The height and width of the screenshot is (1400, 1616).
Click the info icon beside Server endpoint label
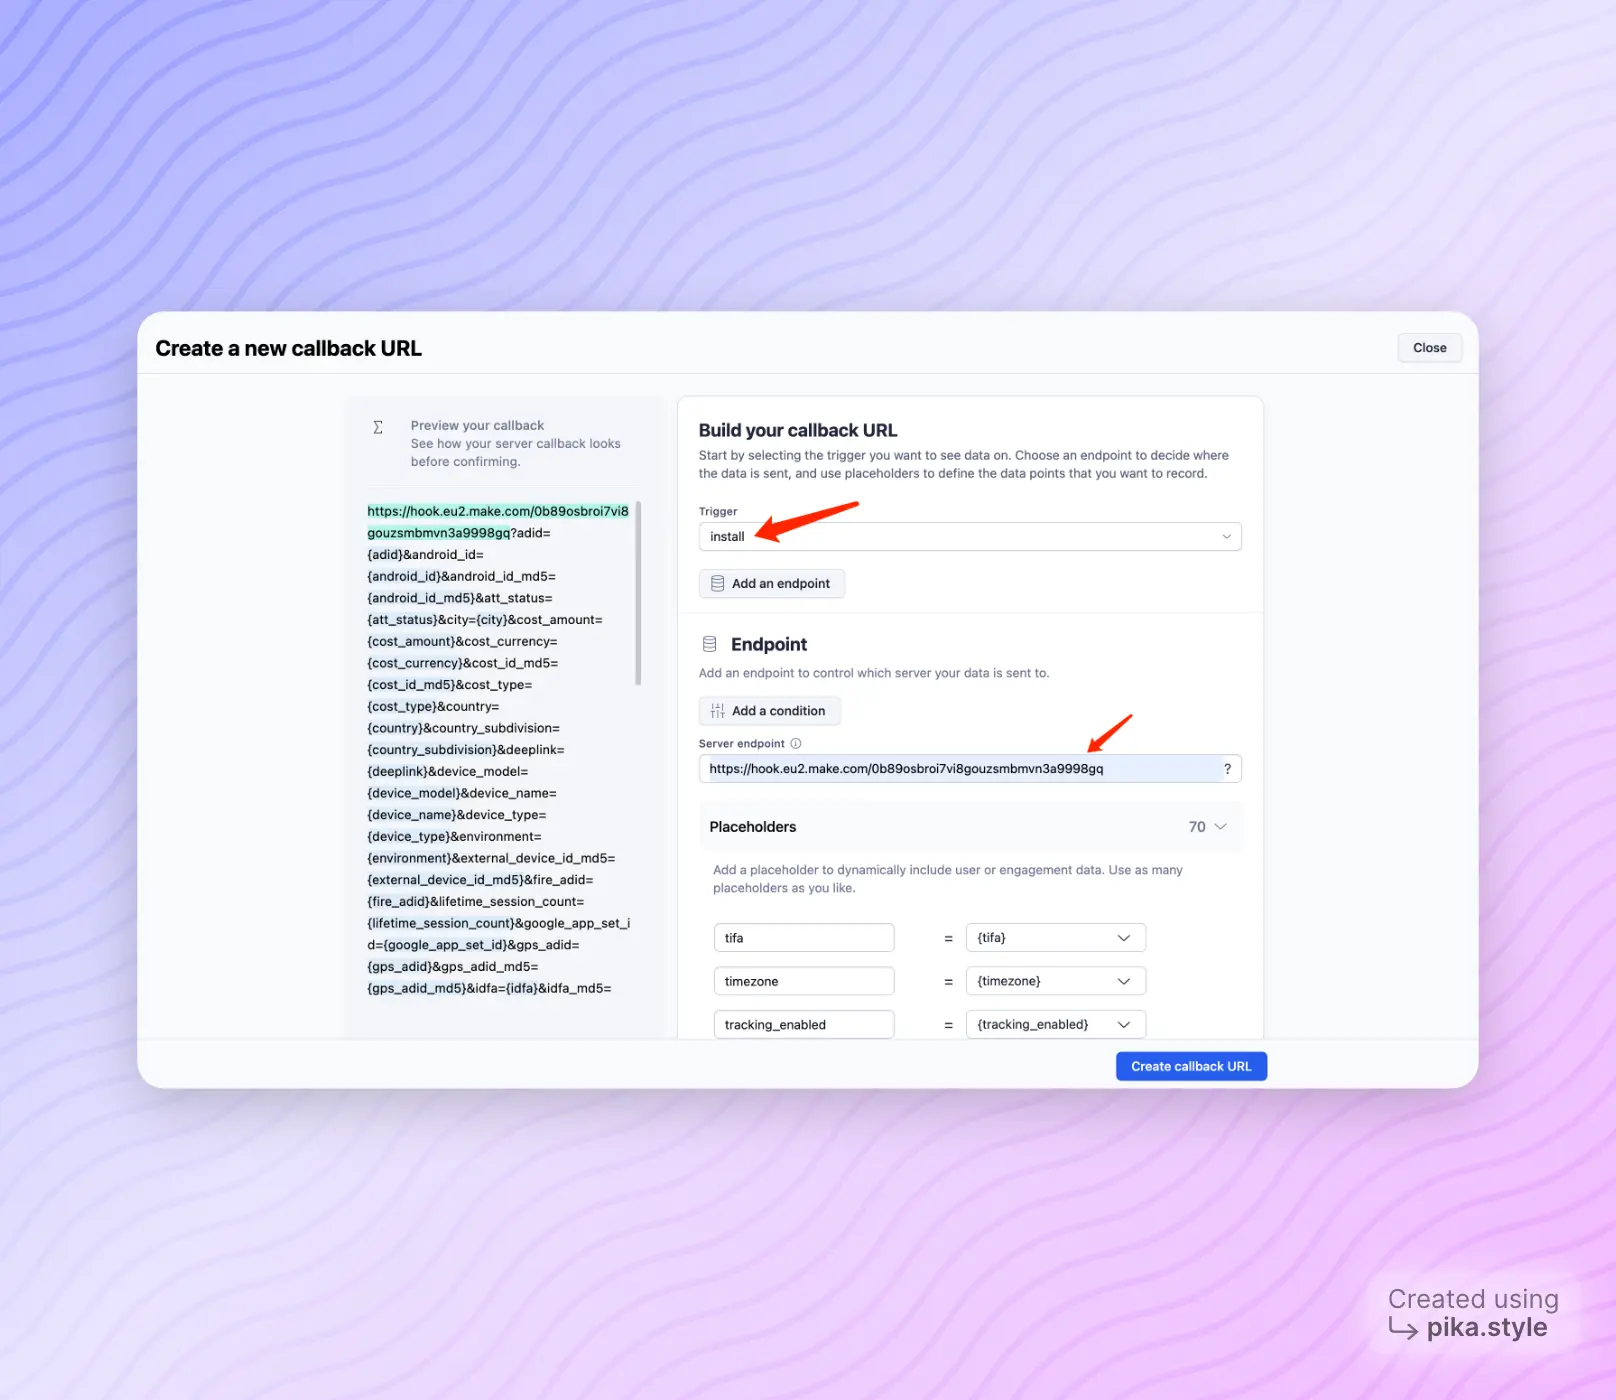pos(795,743)
